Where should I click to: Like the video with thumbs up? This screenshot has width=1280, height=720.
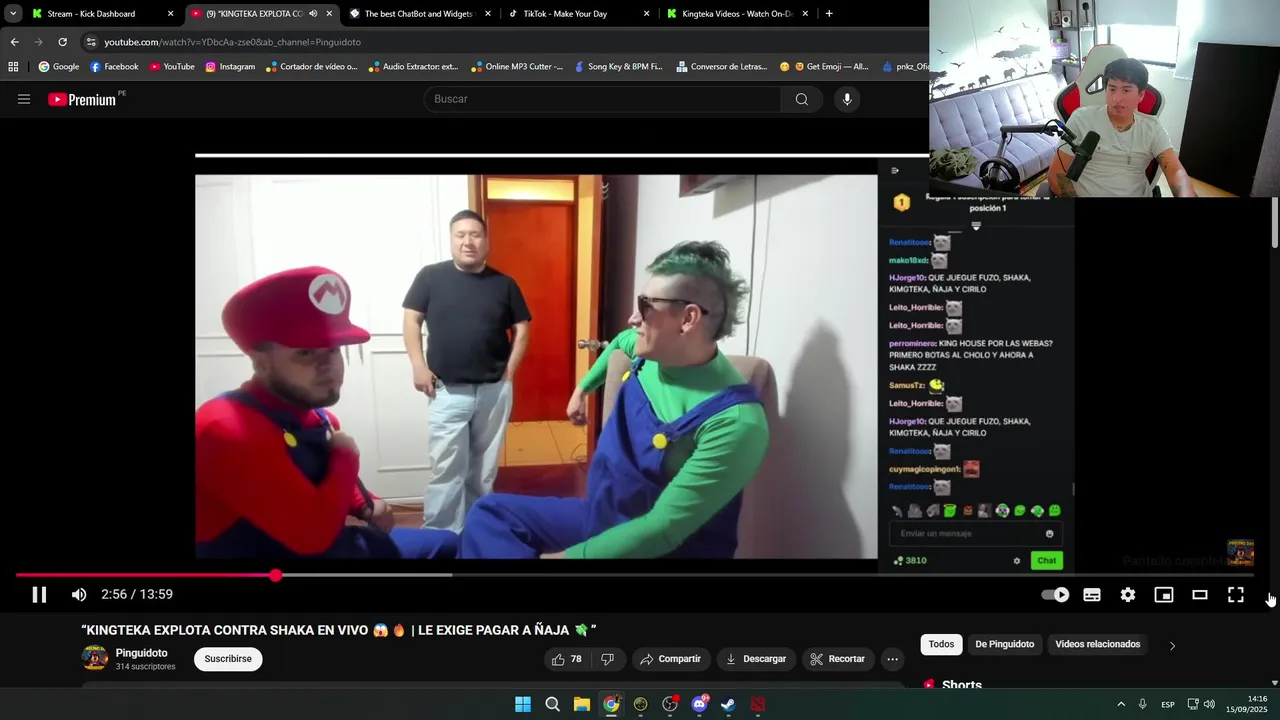coord(566,659)
